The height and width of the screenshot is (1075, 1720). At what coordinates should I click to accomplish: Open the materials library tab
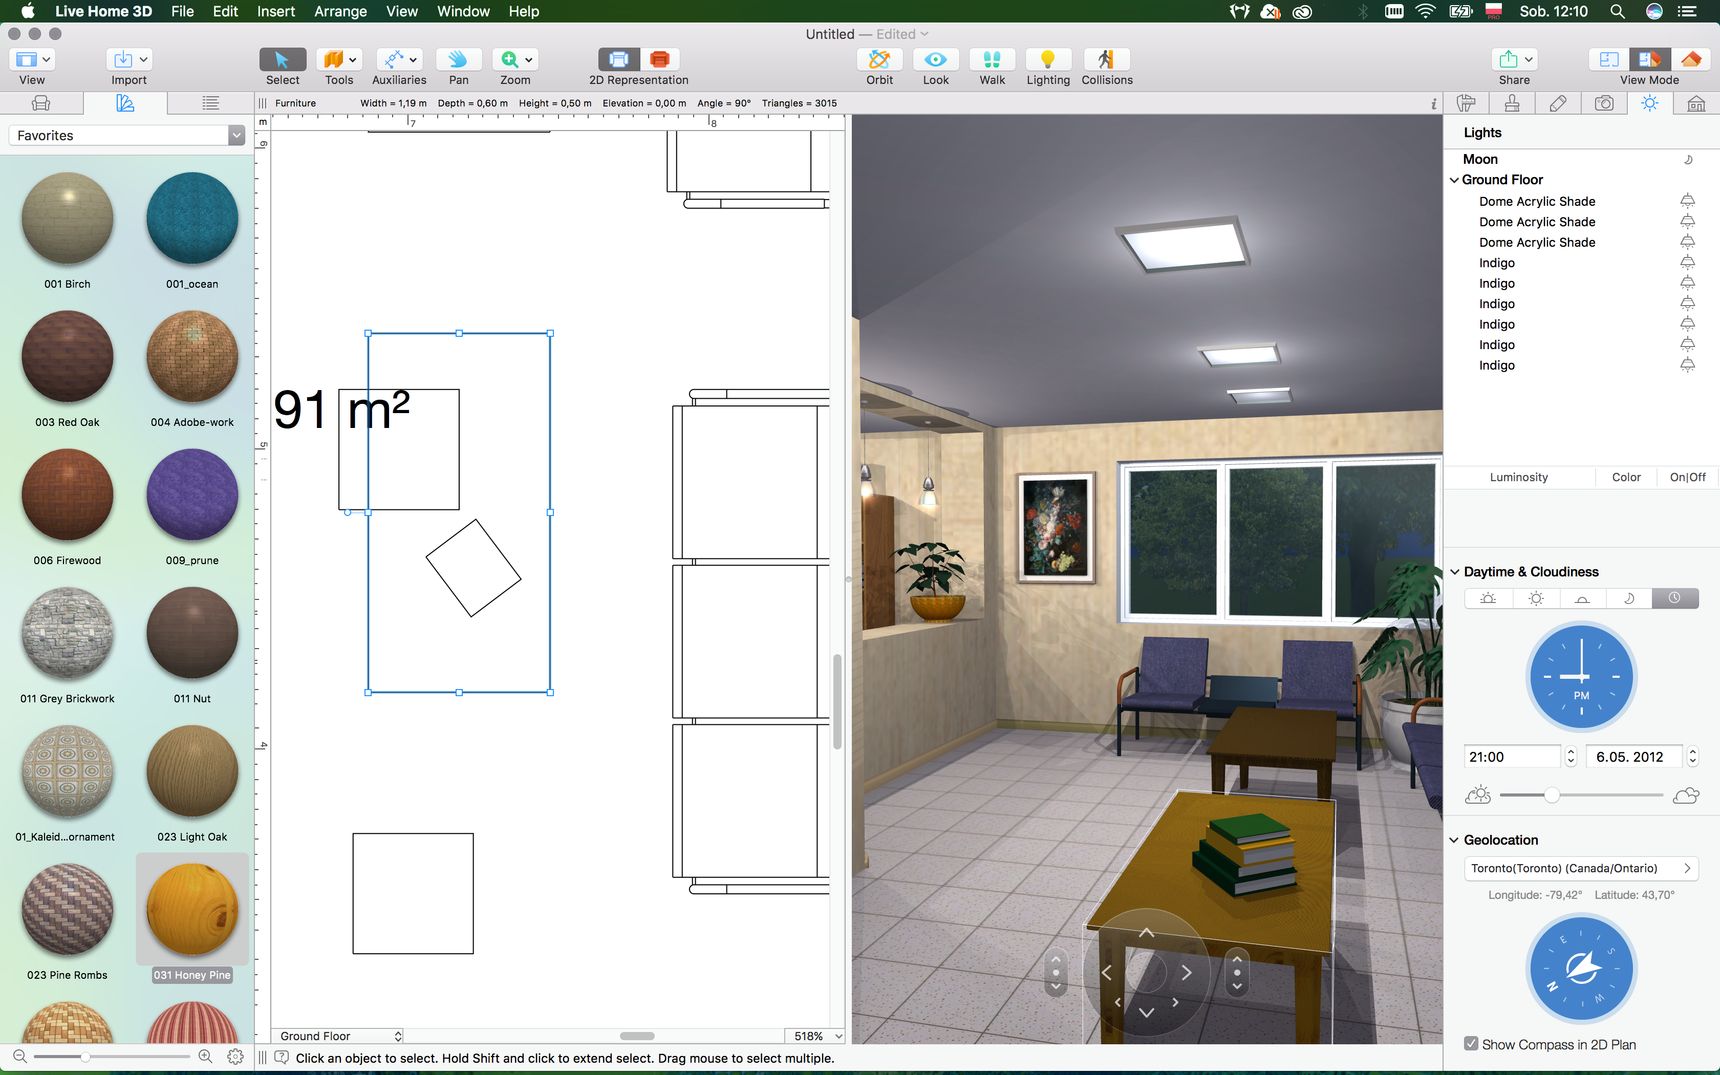(x=125, y=103)
